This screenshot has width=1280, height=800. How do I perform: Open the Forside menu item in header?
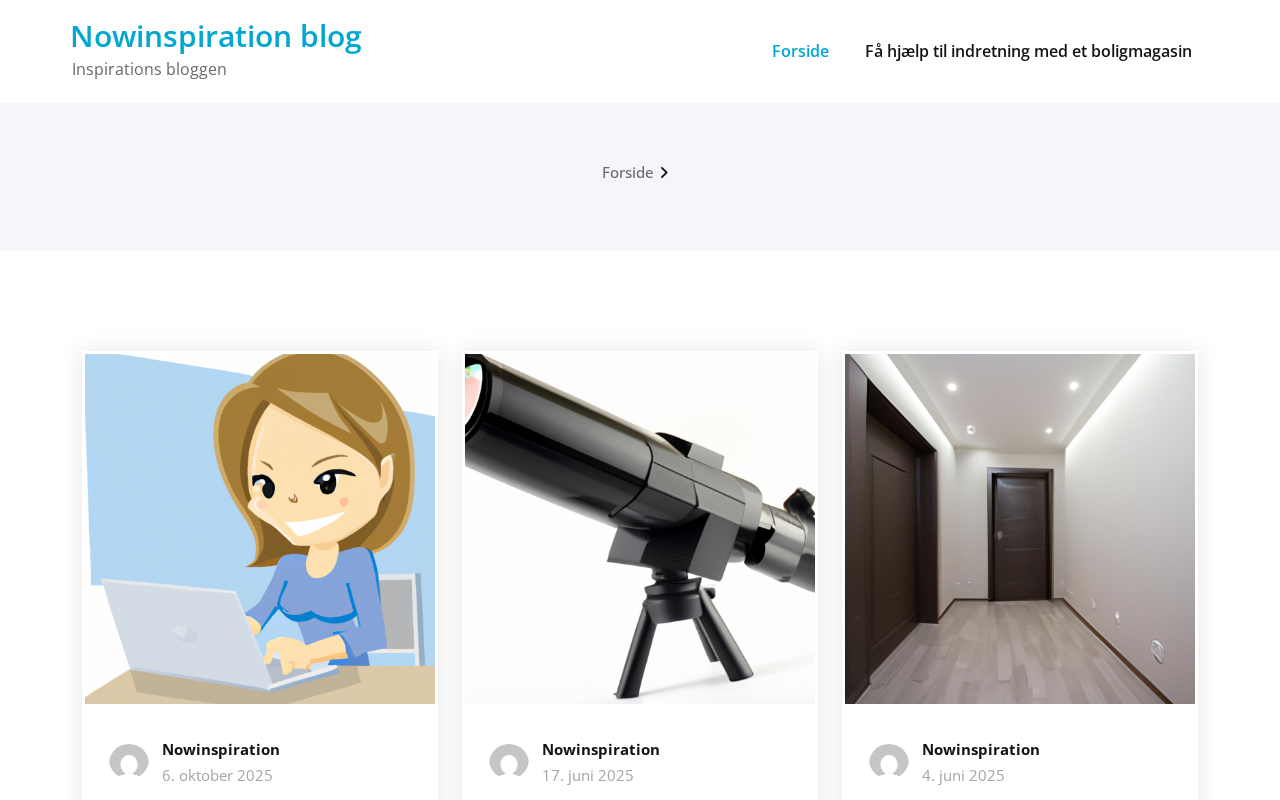pyautogui.click(x=800, y=51)
